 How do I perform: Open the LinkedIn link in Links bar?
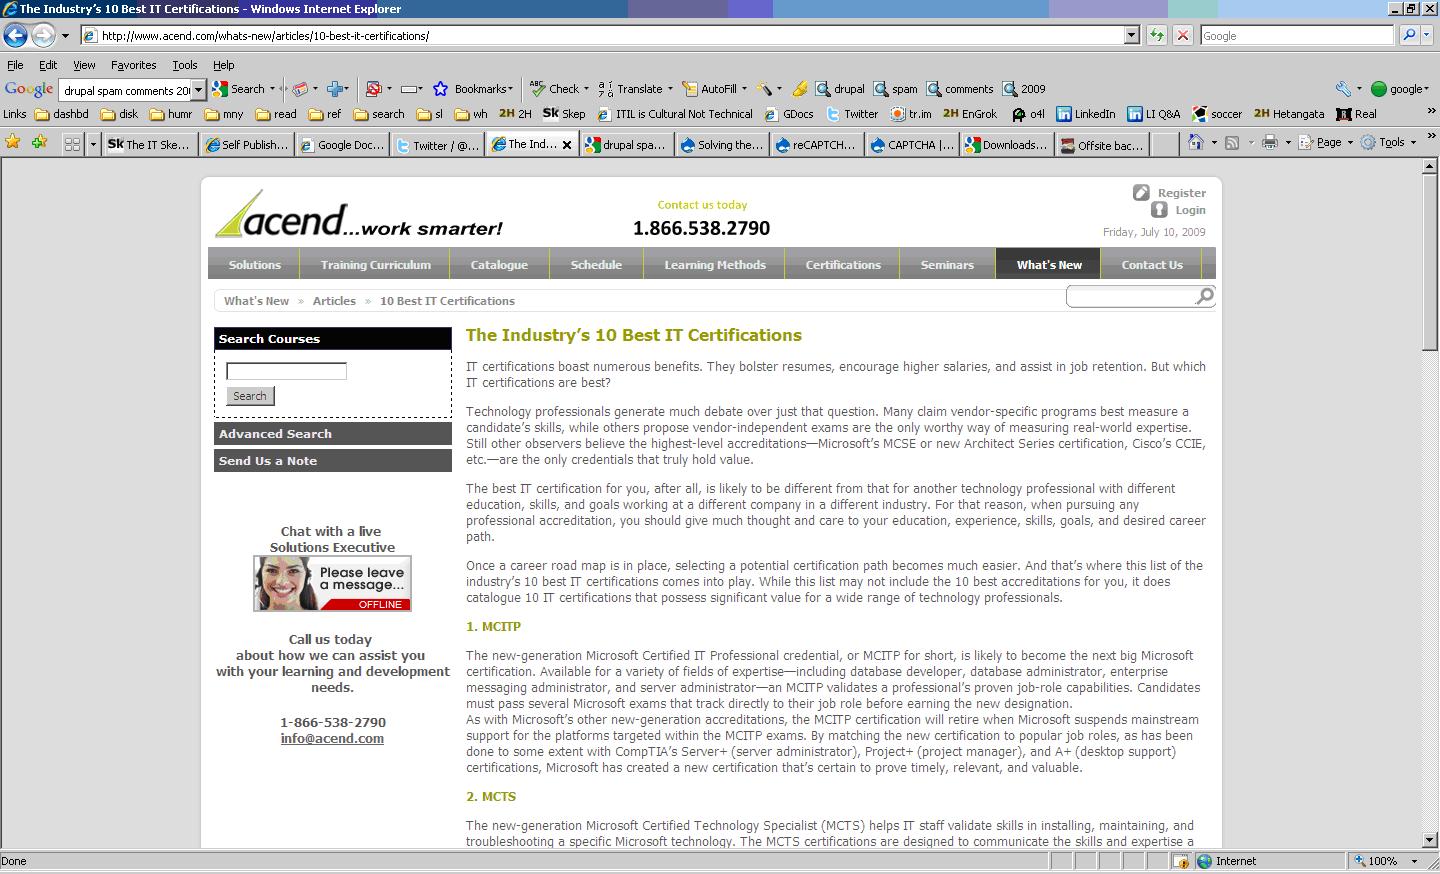click(x=1086, y=114)
